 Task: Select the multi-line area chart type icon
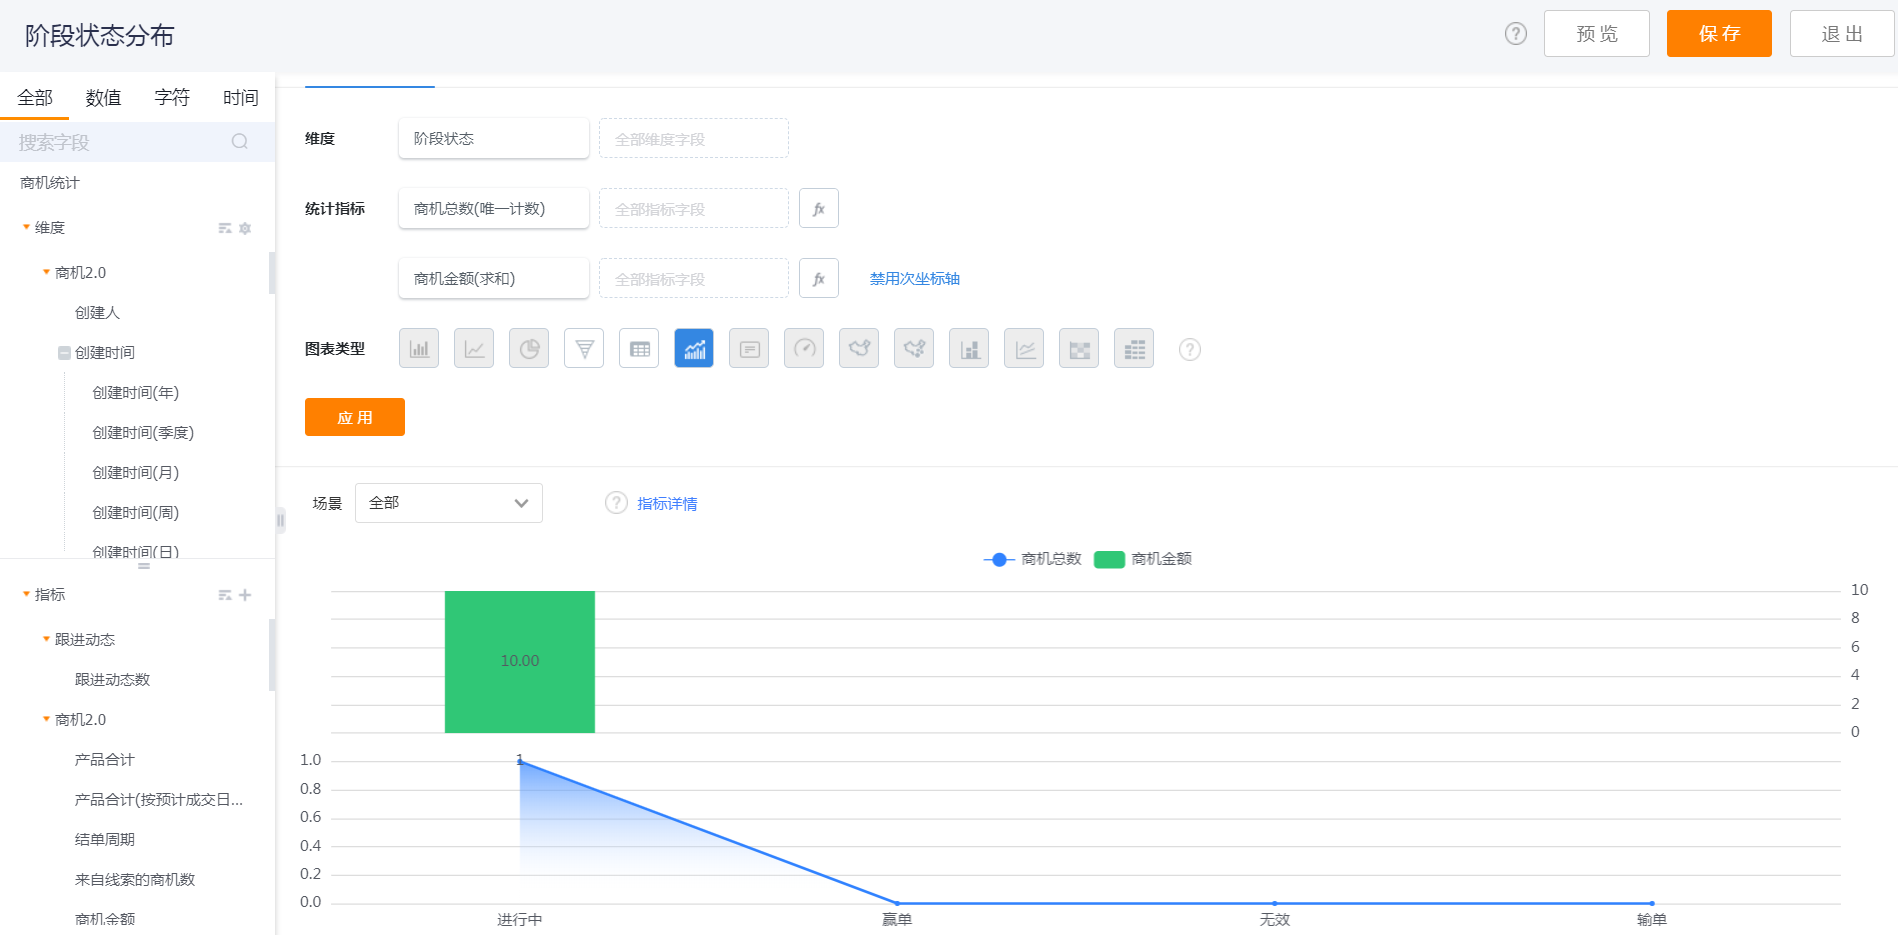[1024, 349]
